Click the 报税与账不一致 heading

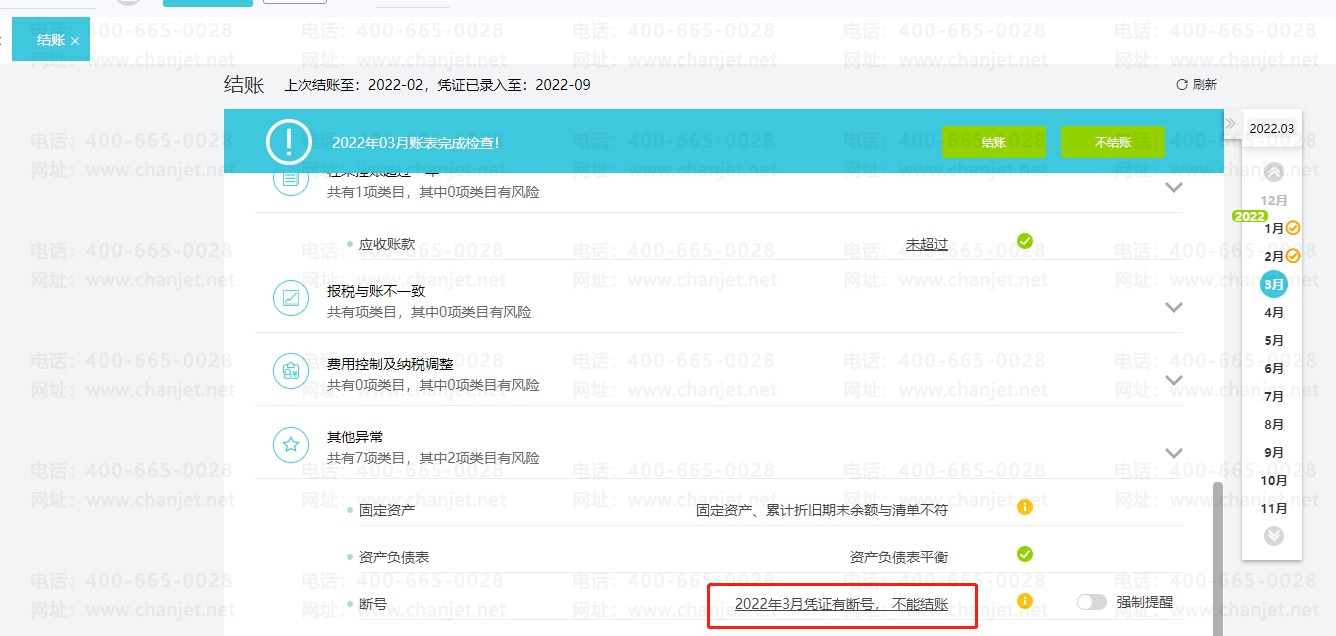pos(376,291)
